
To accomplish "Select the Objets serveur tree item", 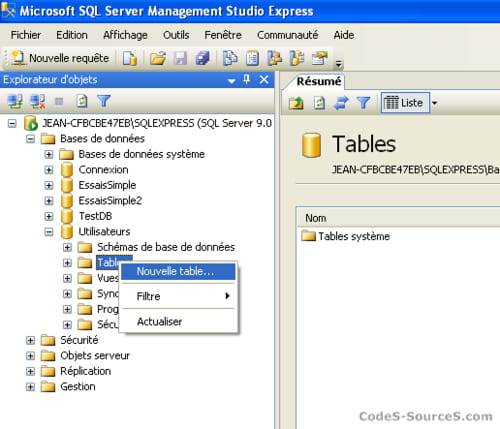I will point(95,356).
